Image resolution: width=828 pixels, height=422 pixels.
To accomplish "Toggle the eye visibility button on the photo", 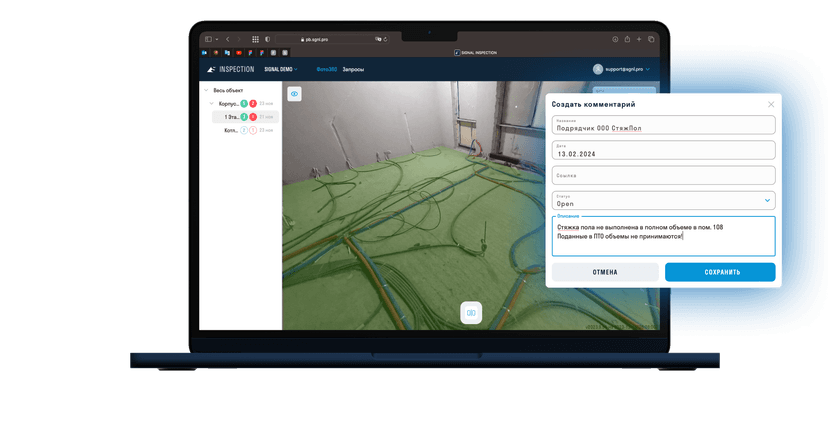I will 295,94.
